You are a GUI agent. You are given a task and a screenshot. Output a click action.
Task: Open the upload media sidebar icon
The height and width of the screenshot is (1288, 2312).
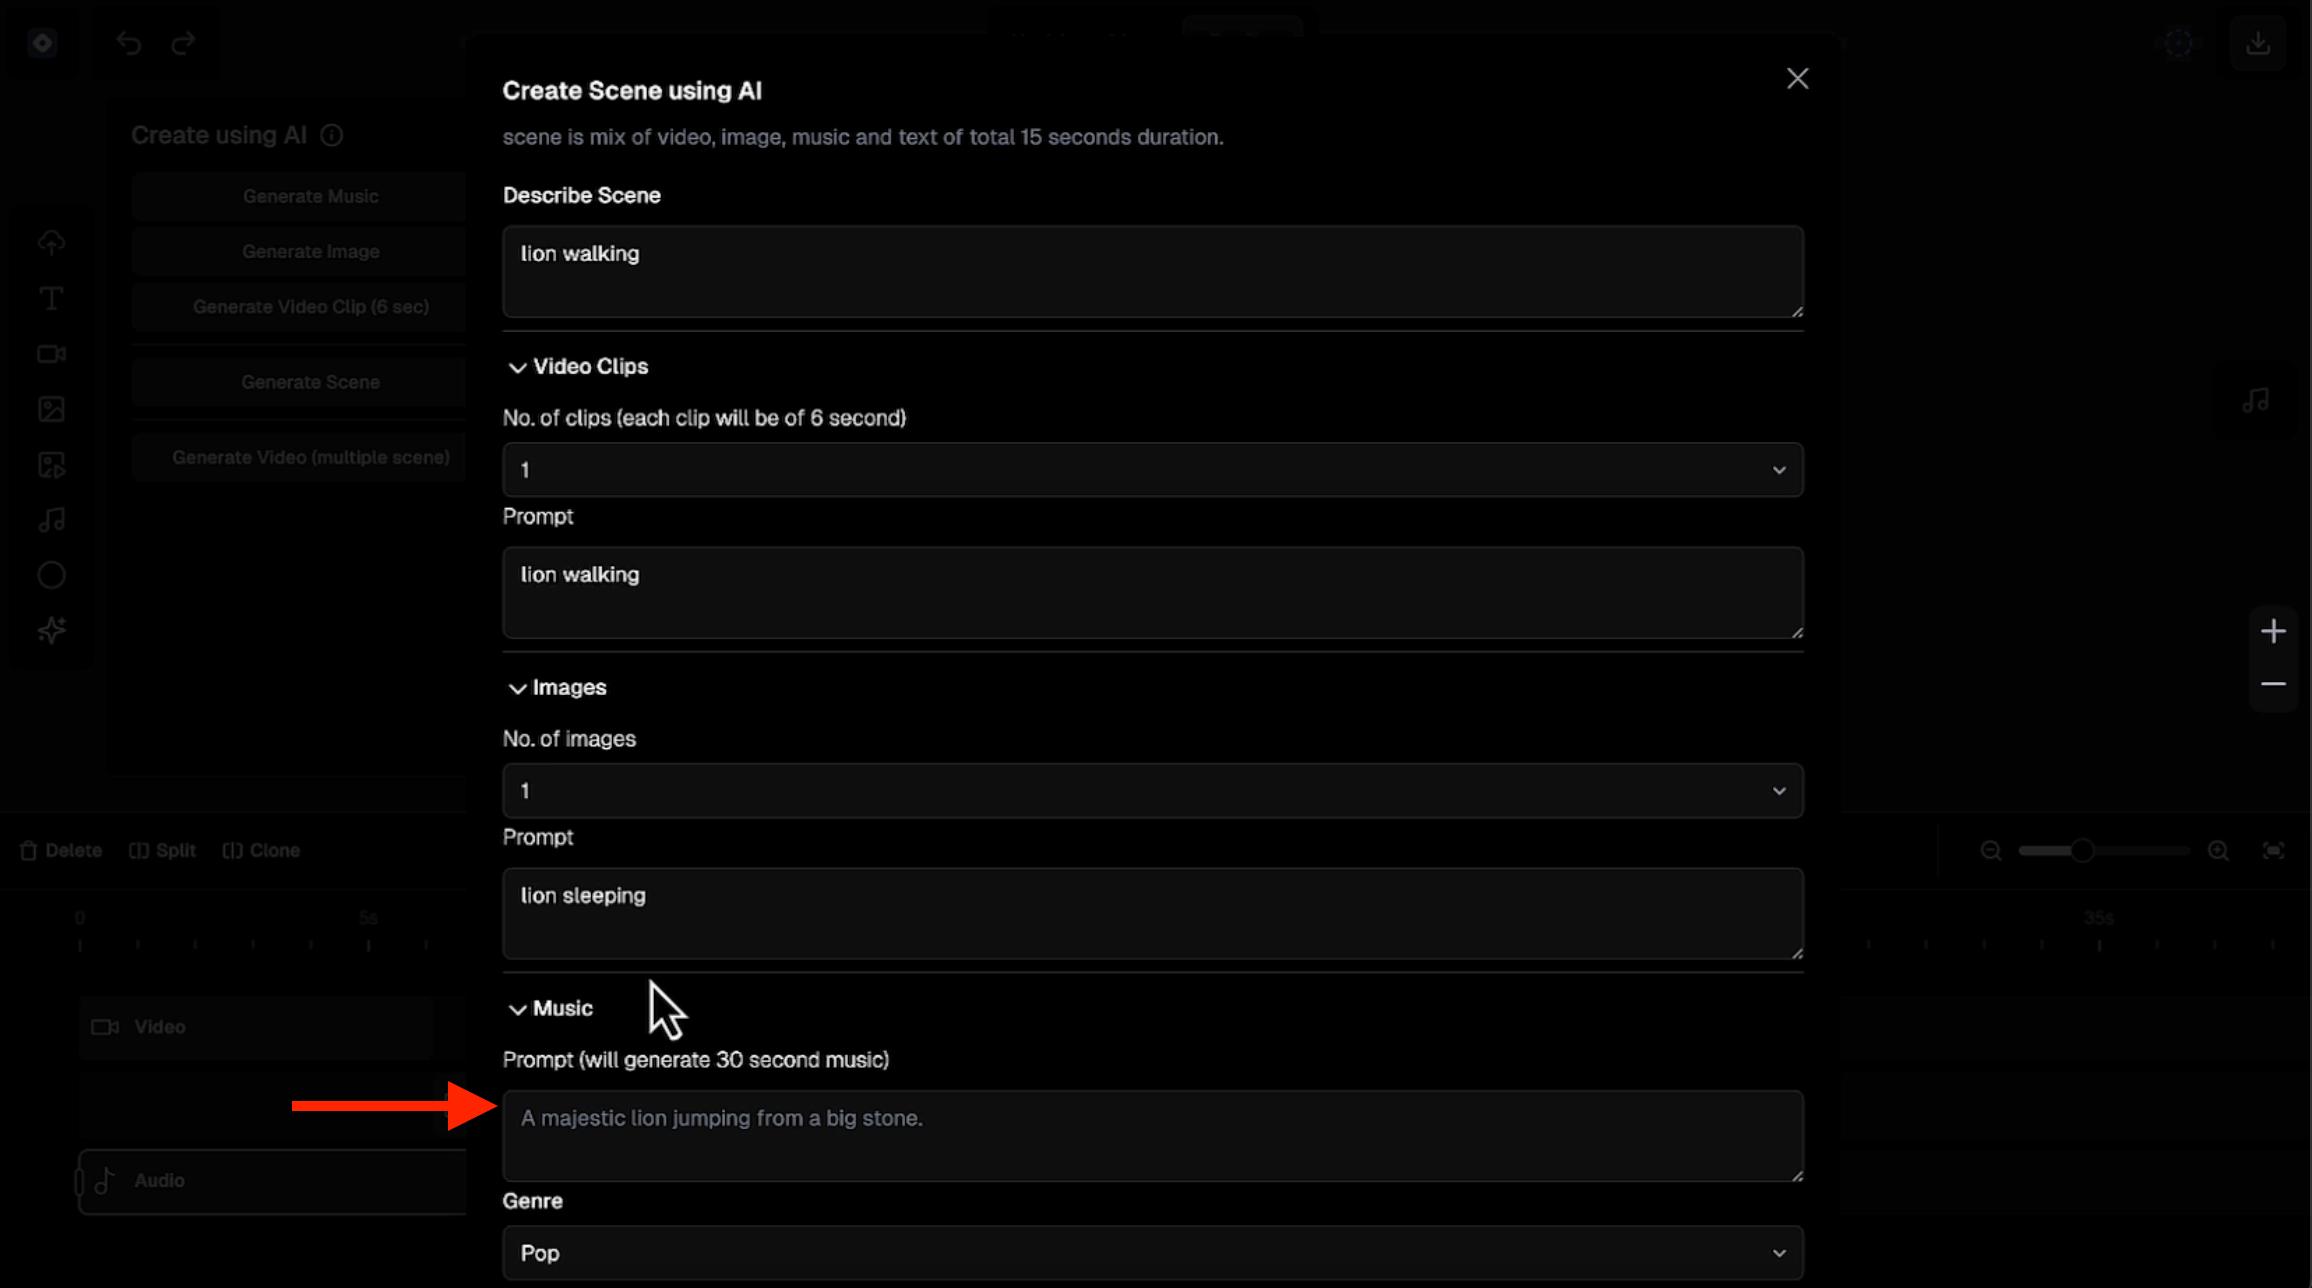(x=51, y=243)
